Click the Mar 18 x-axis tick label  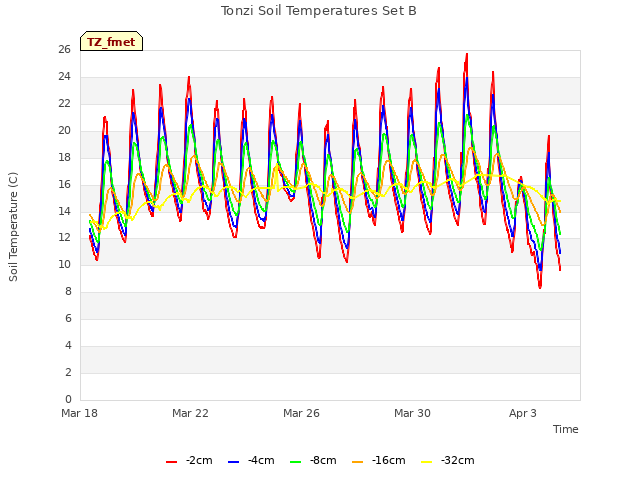[79, 413]
